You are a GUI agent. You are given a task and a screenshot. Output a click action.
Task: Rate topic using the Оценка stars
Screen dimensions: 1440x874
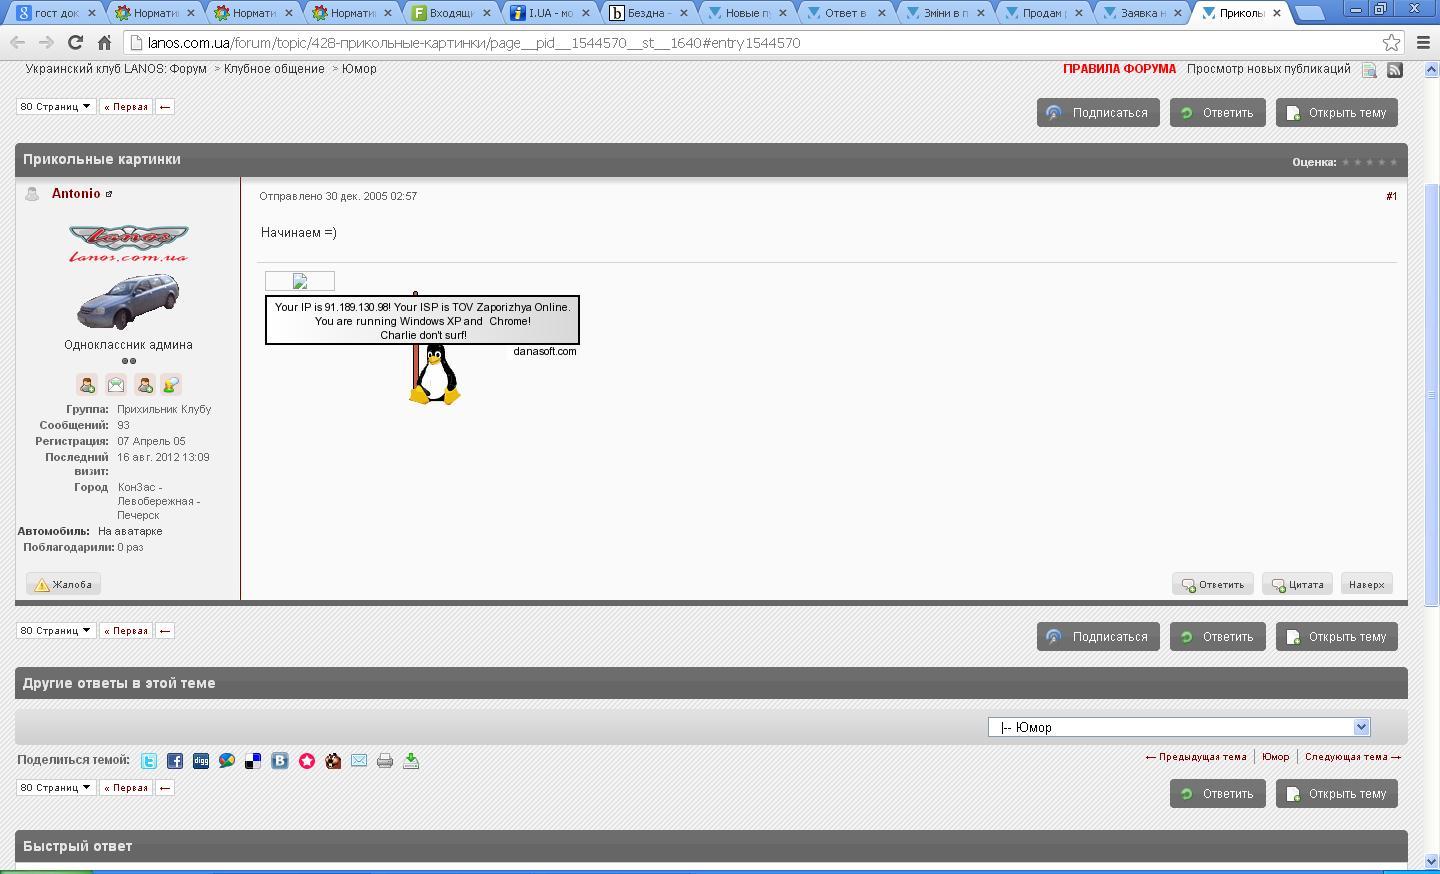pos(1369,162)
